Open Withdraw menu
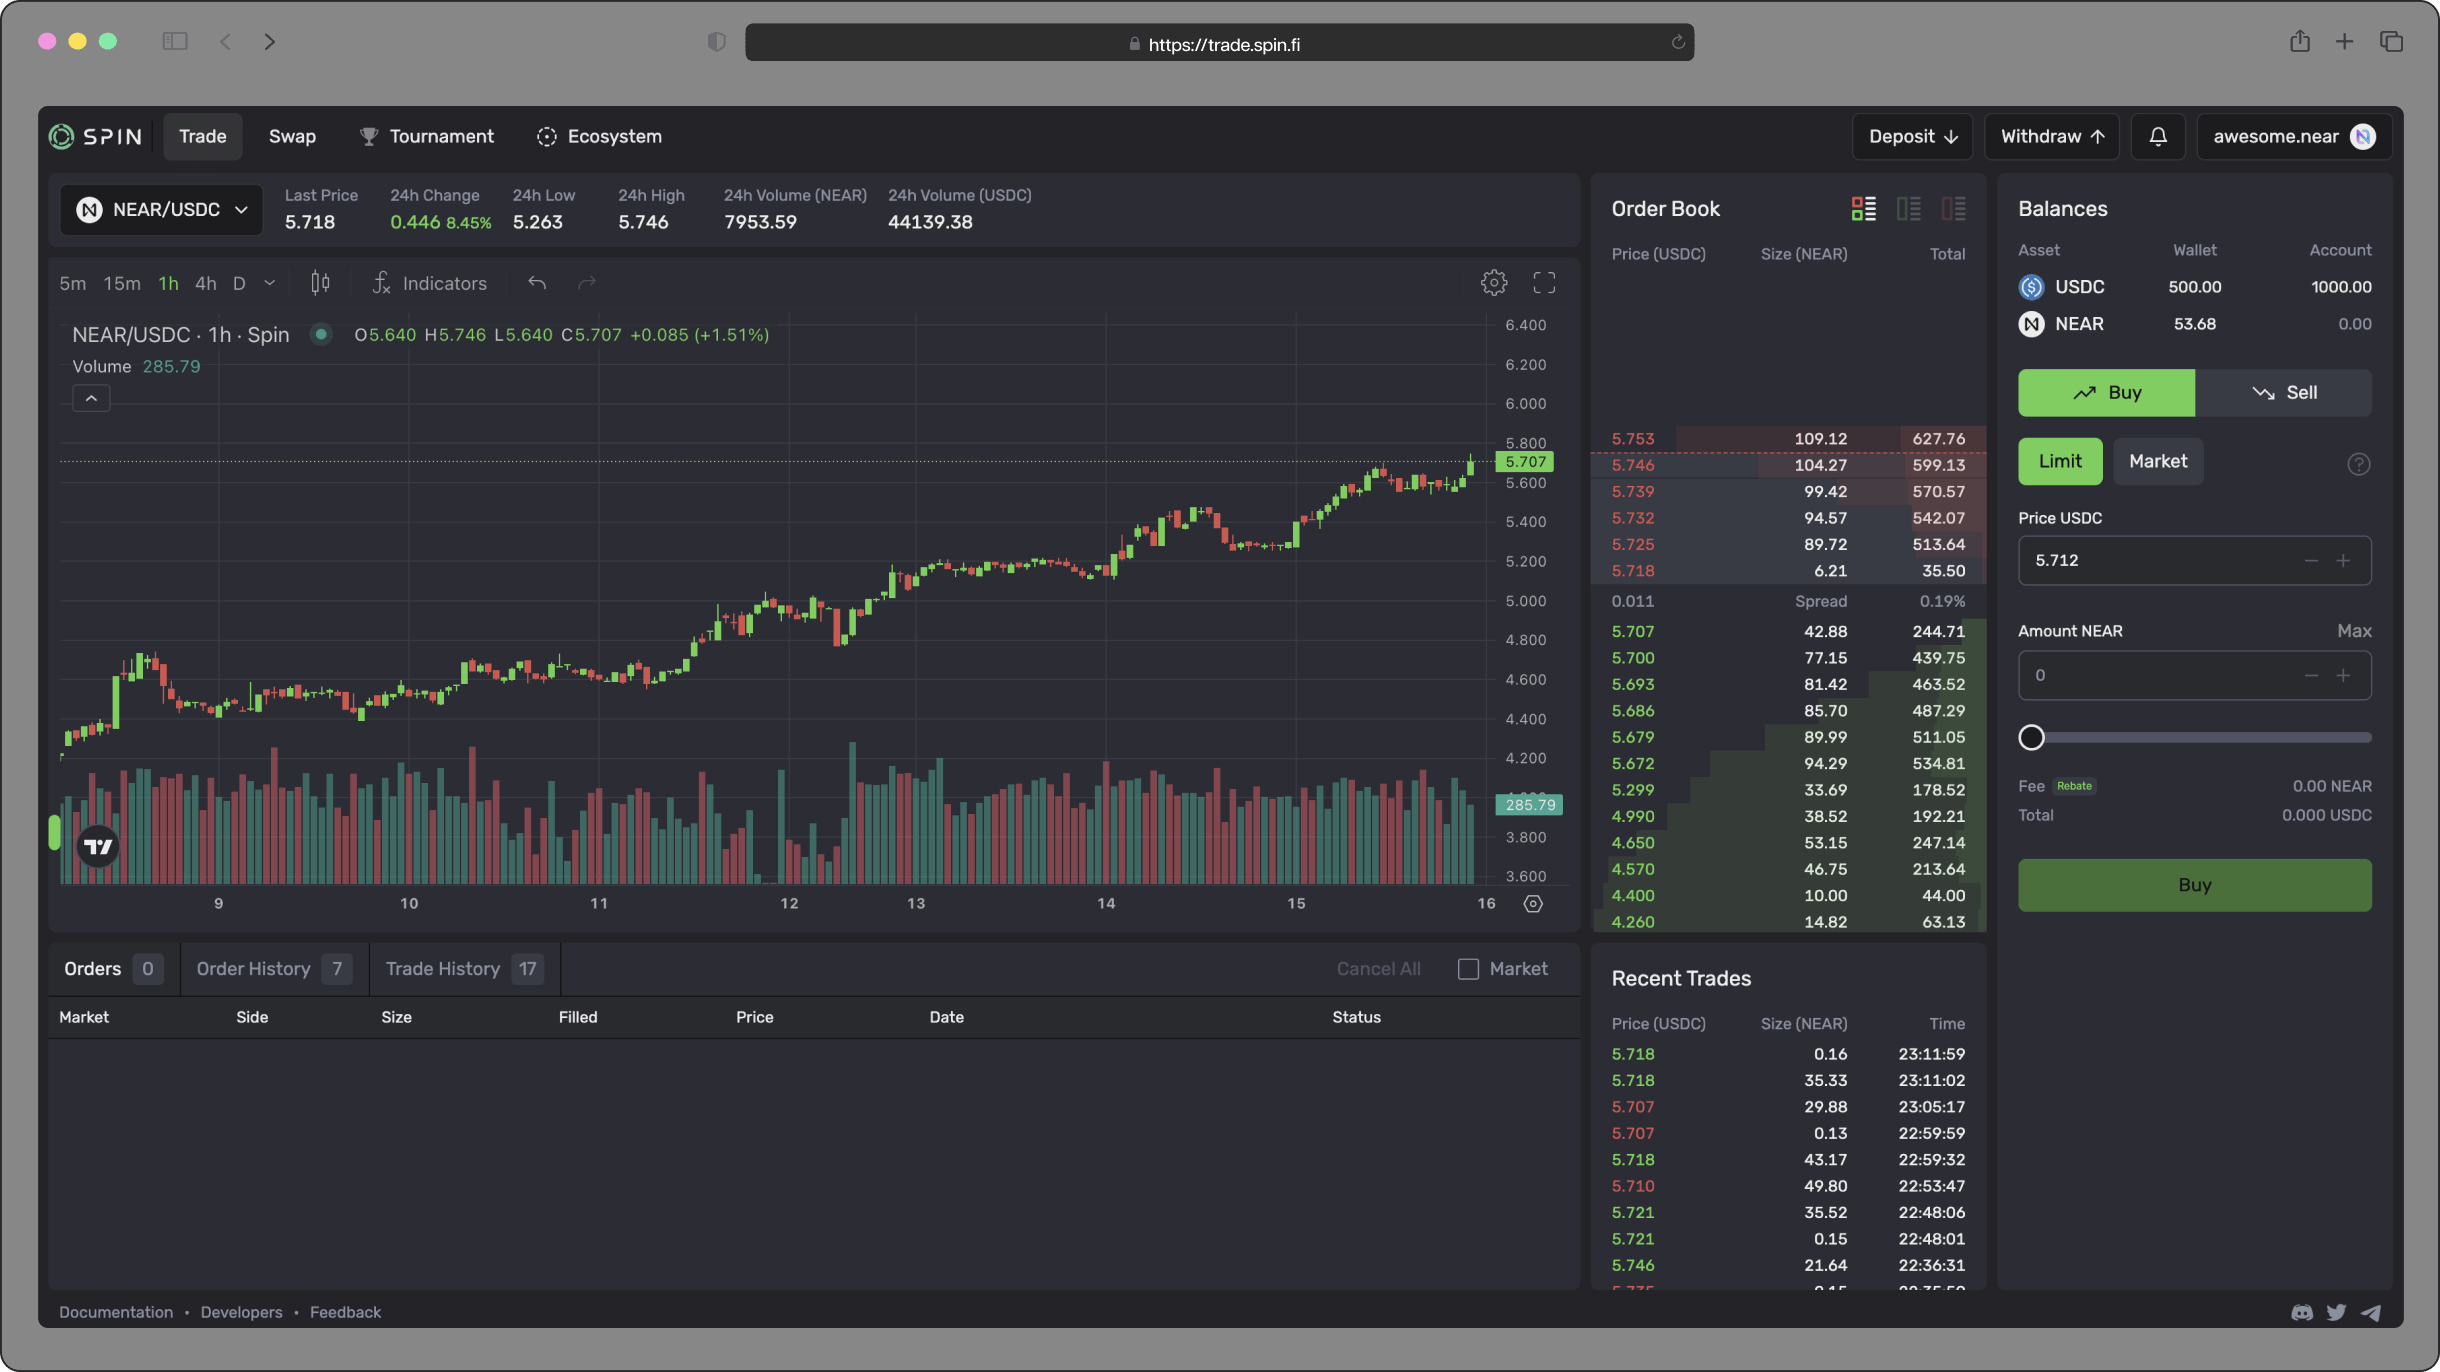Screen dimensions: 2440x1372 click(2052, 136)
